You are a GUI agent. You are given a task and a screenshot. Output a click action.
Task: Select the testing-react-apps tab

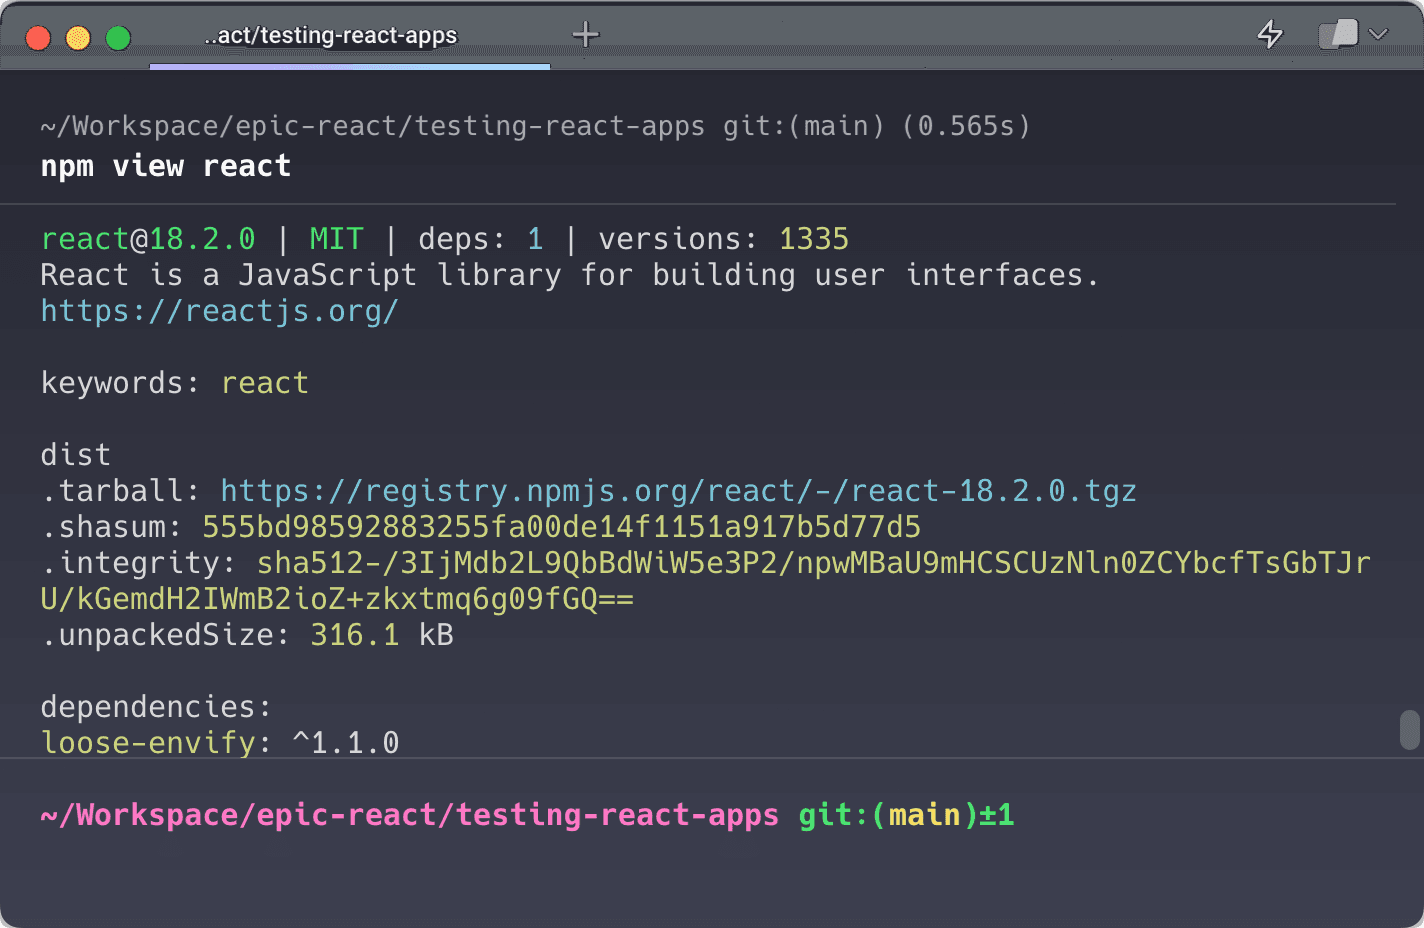[x=330, y=36]
